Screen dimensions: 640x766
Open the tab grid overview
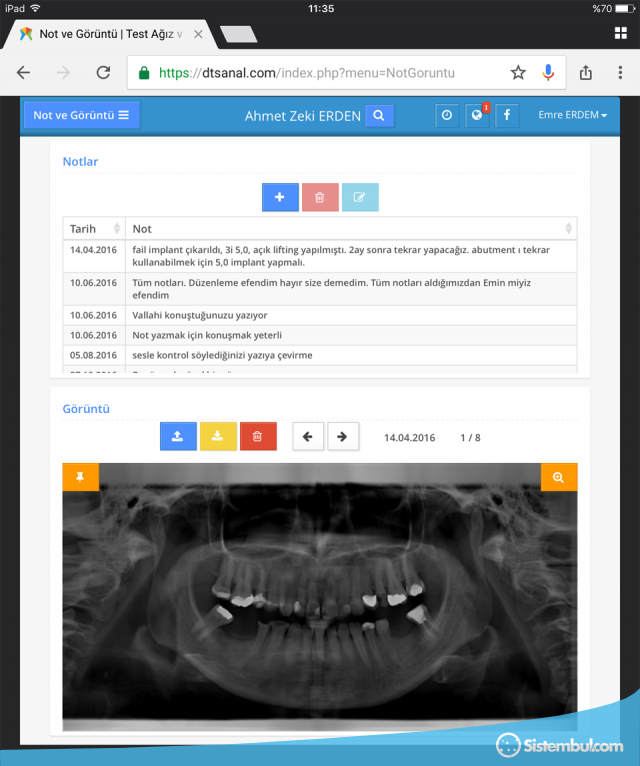click(x=620, y=33)
